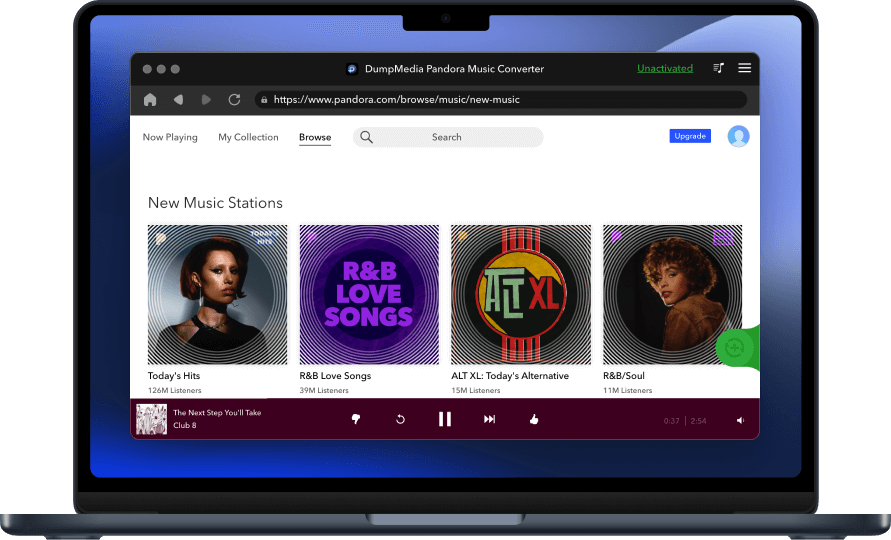Replay the current track
The image size is (891, 540).
[x=400, y=419]
